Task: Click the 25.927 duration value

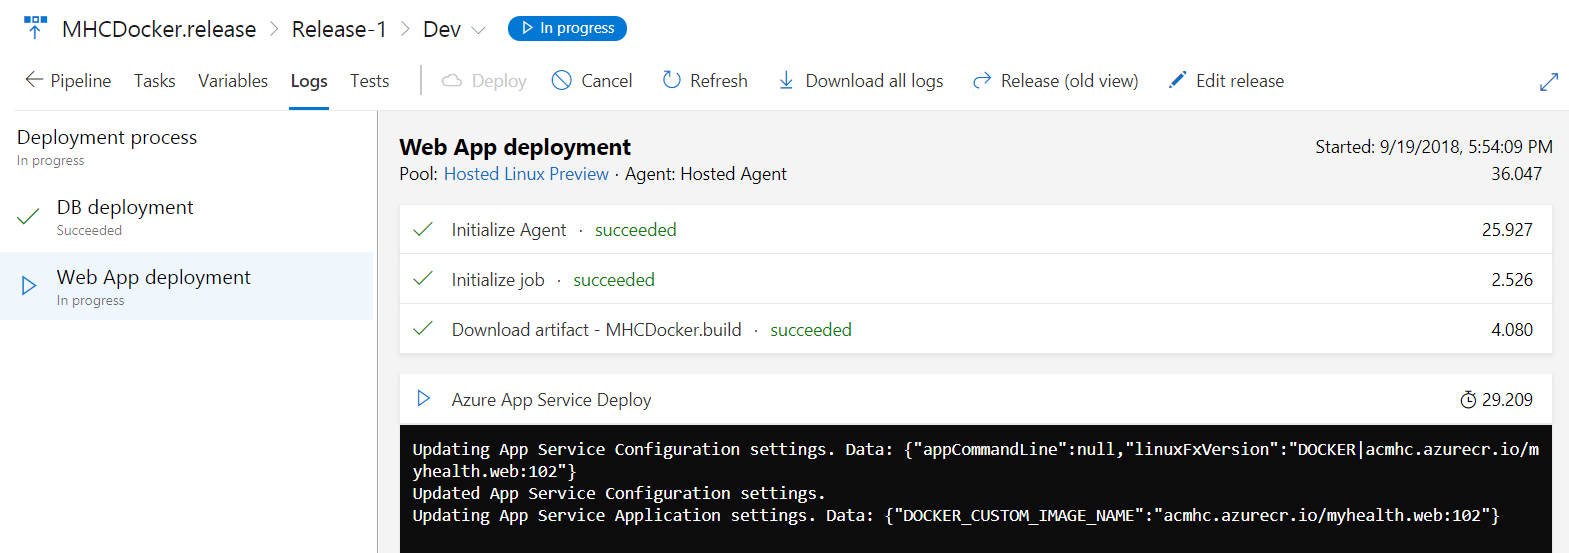Action: [x=1507, y=230]
